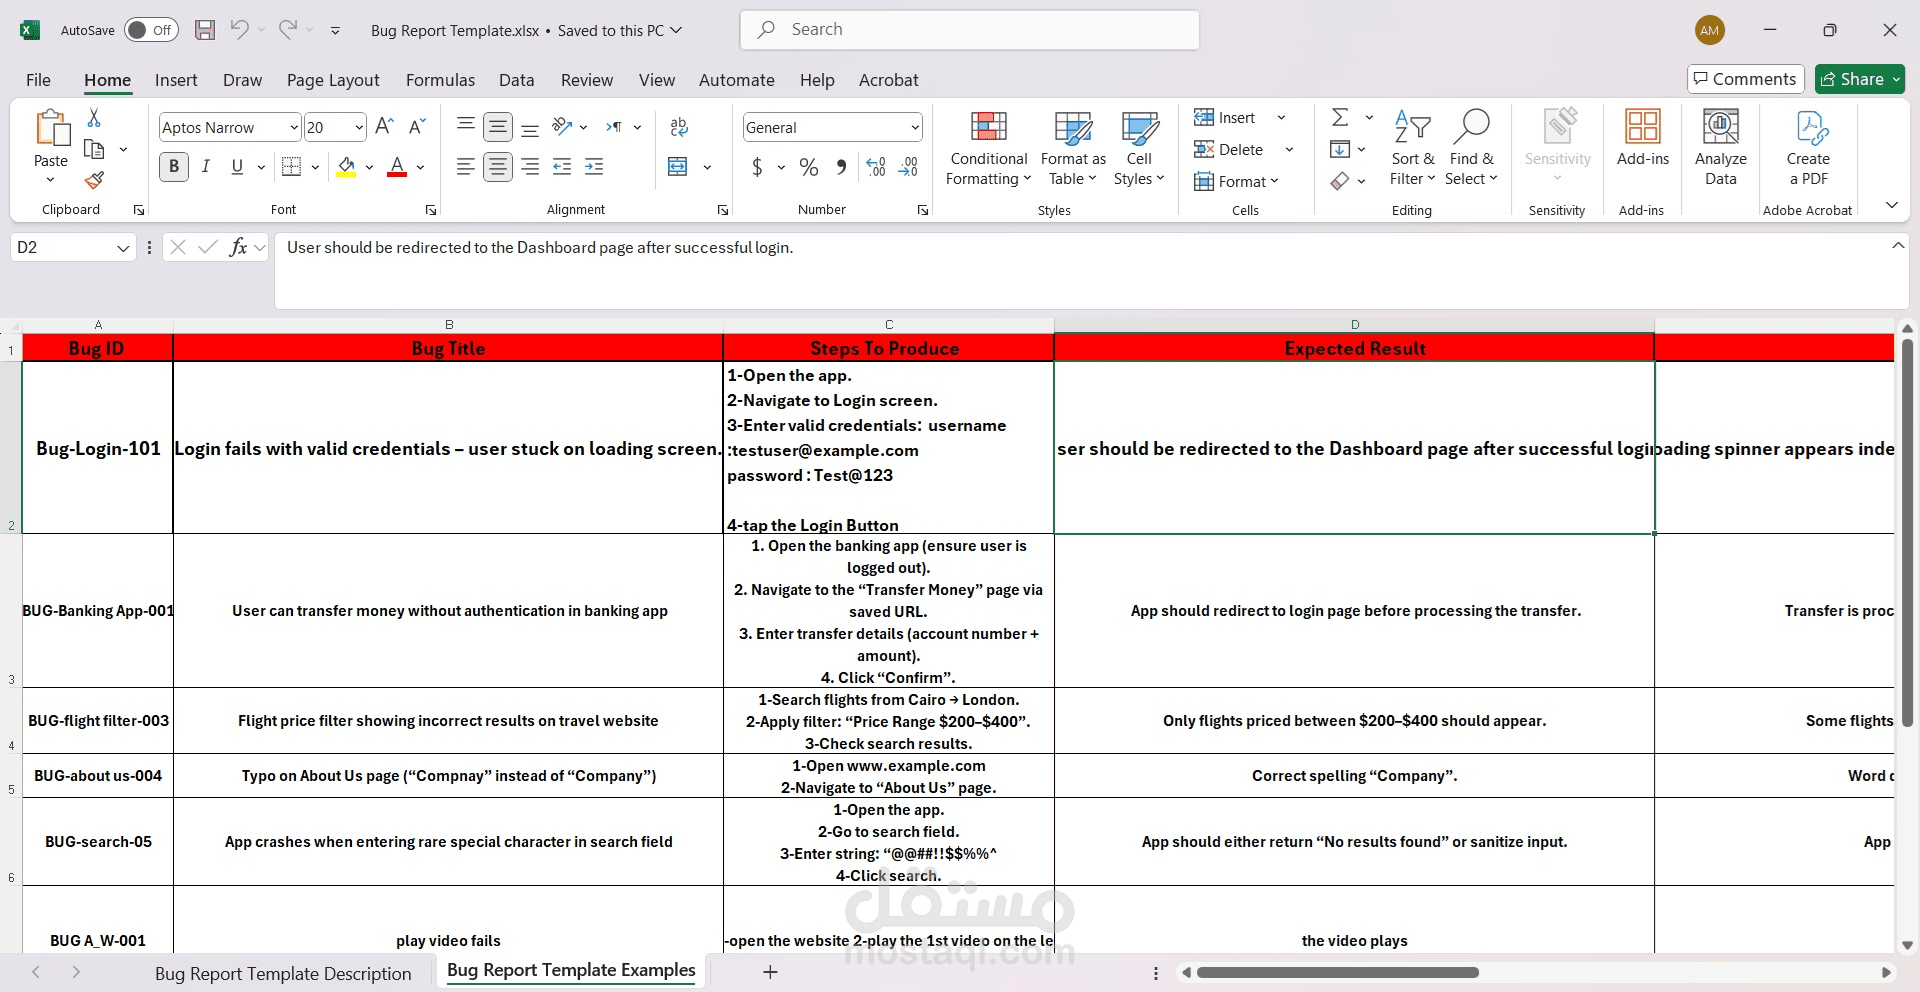Open the Formulas tab
The width and height of the screenshot is (1920, 992).
(440, 80)
